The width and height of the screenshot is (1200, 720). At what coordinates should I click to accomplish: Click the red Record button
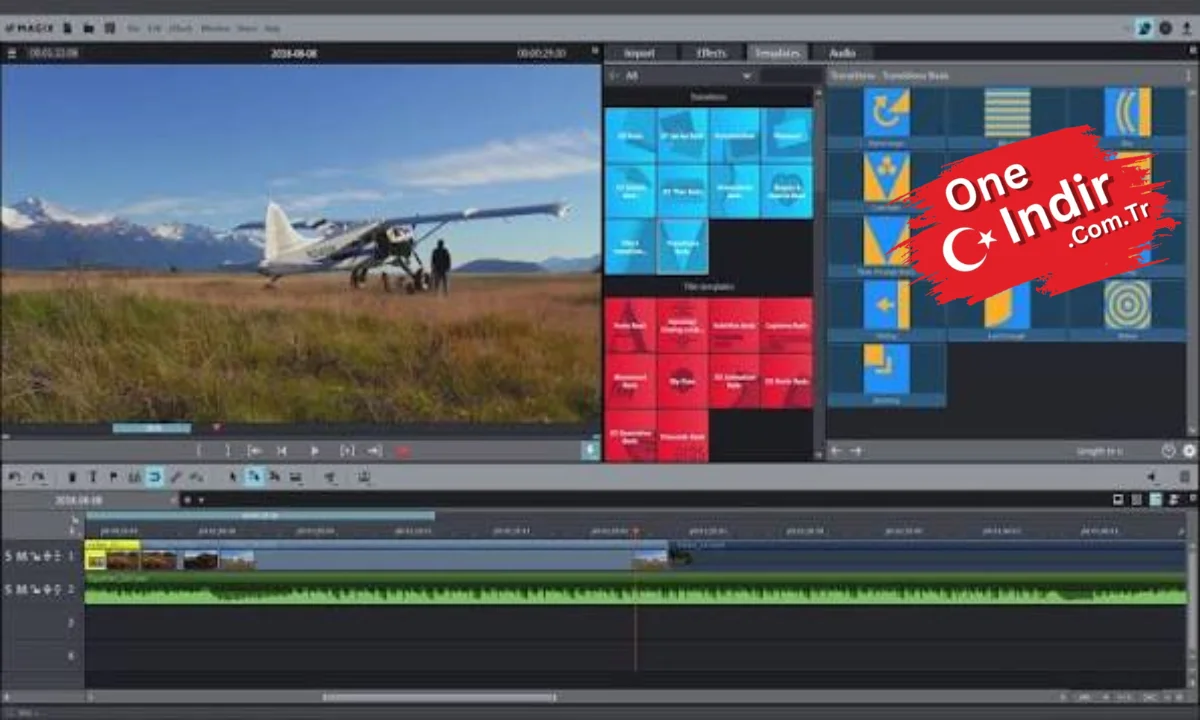[x=403, y=451]
